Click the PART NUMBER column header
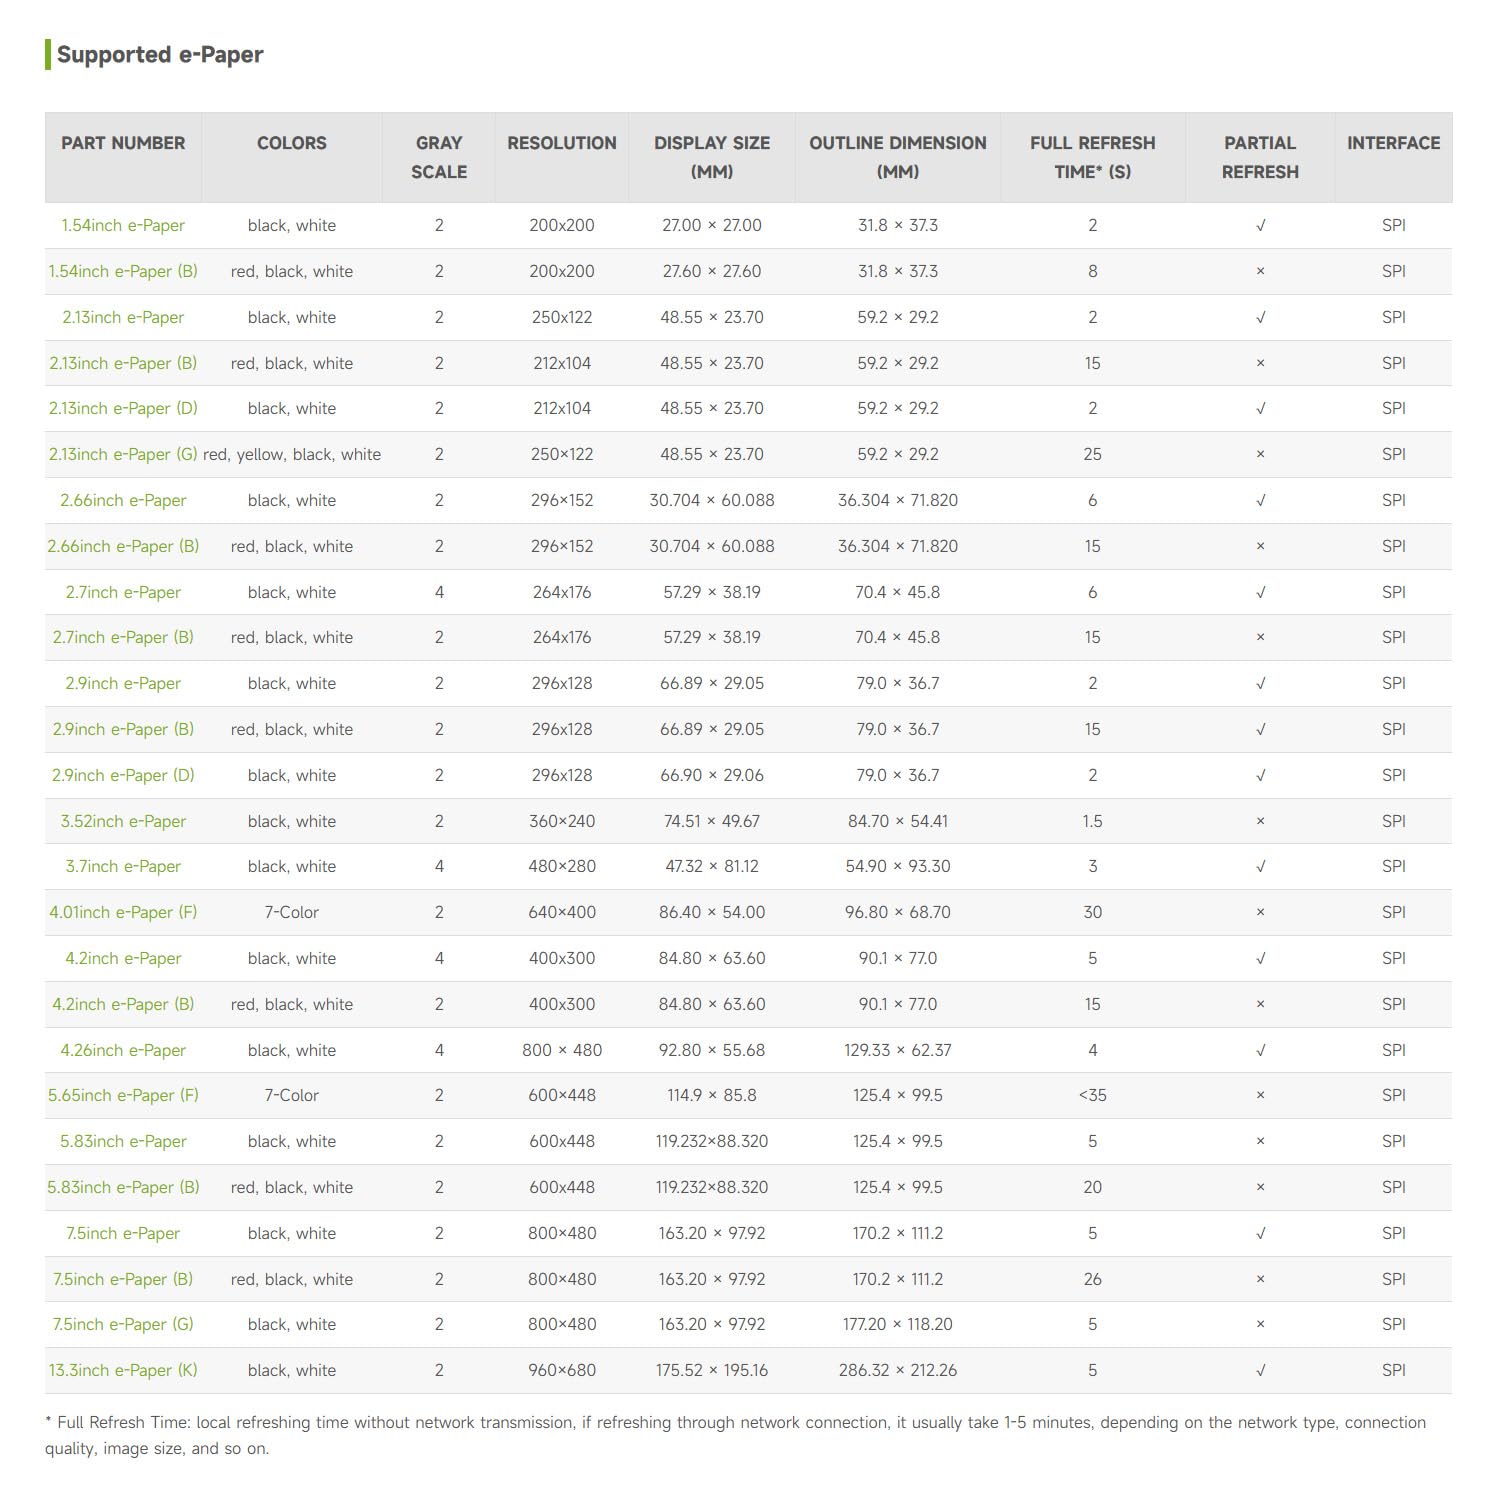 (x=123, y=143)
